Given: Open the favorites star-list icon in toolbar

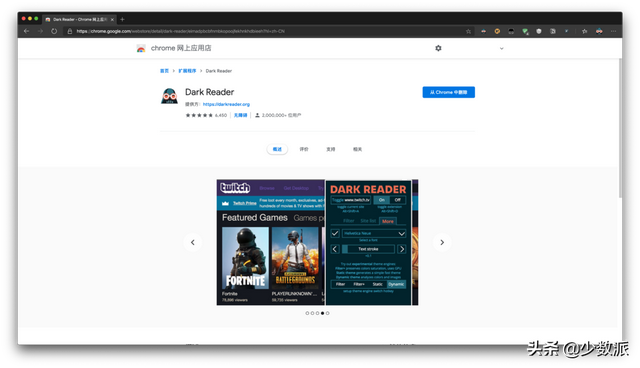Looking at the screenshot, I should (x=584, y=31).
